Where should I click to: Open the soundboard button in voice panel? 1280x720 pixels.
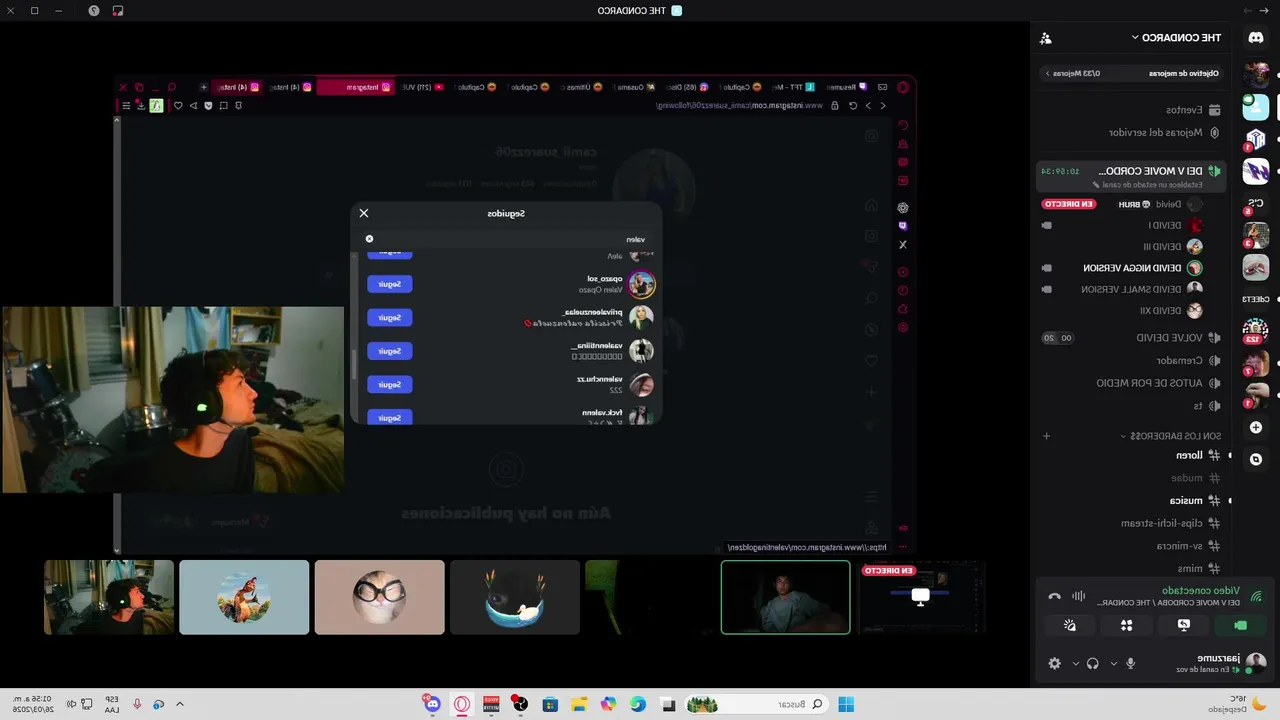1070,625
